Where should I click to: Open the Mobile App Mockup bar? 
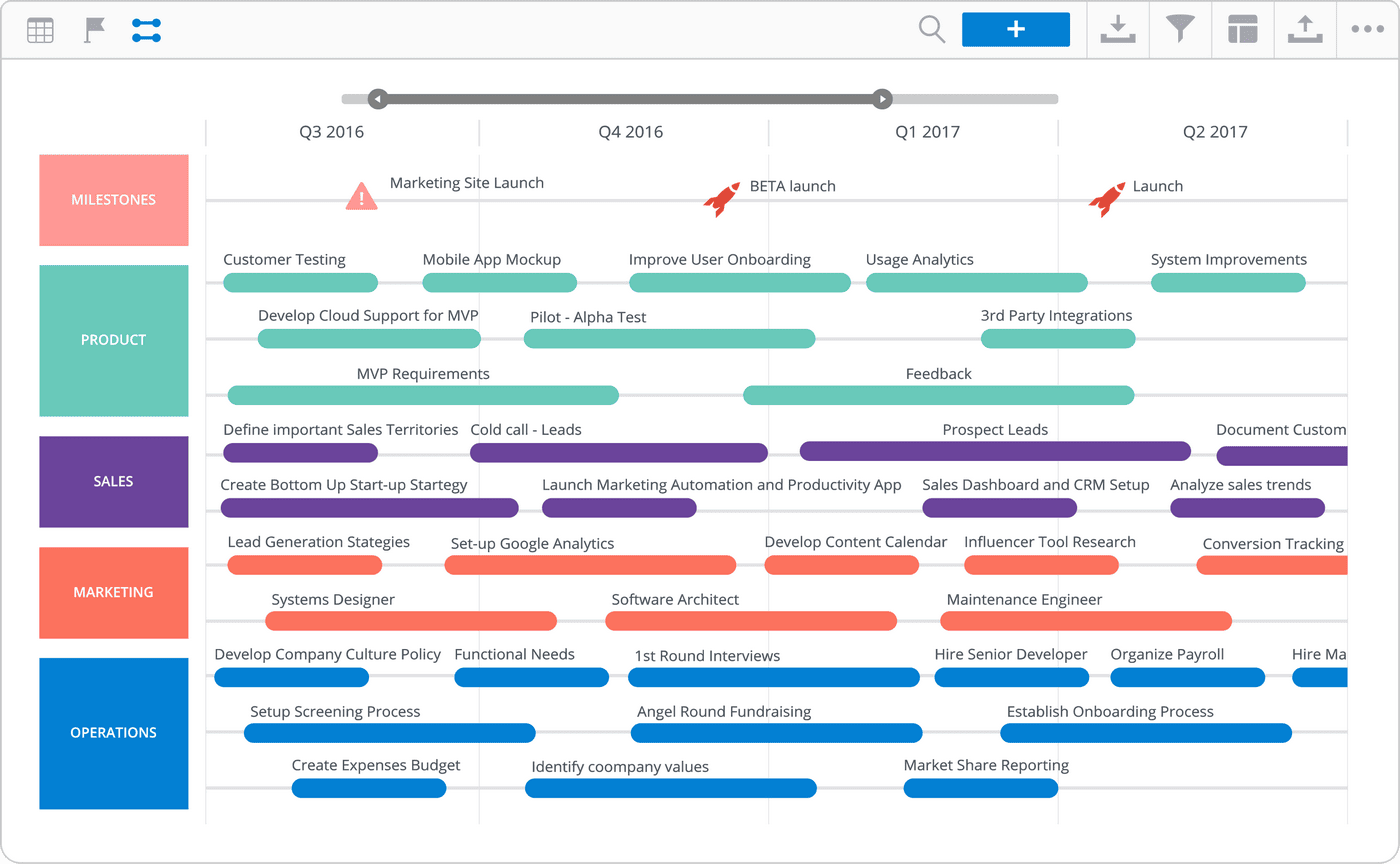500,283
